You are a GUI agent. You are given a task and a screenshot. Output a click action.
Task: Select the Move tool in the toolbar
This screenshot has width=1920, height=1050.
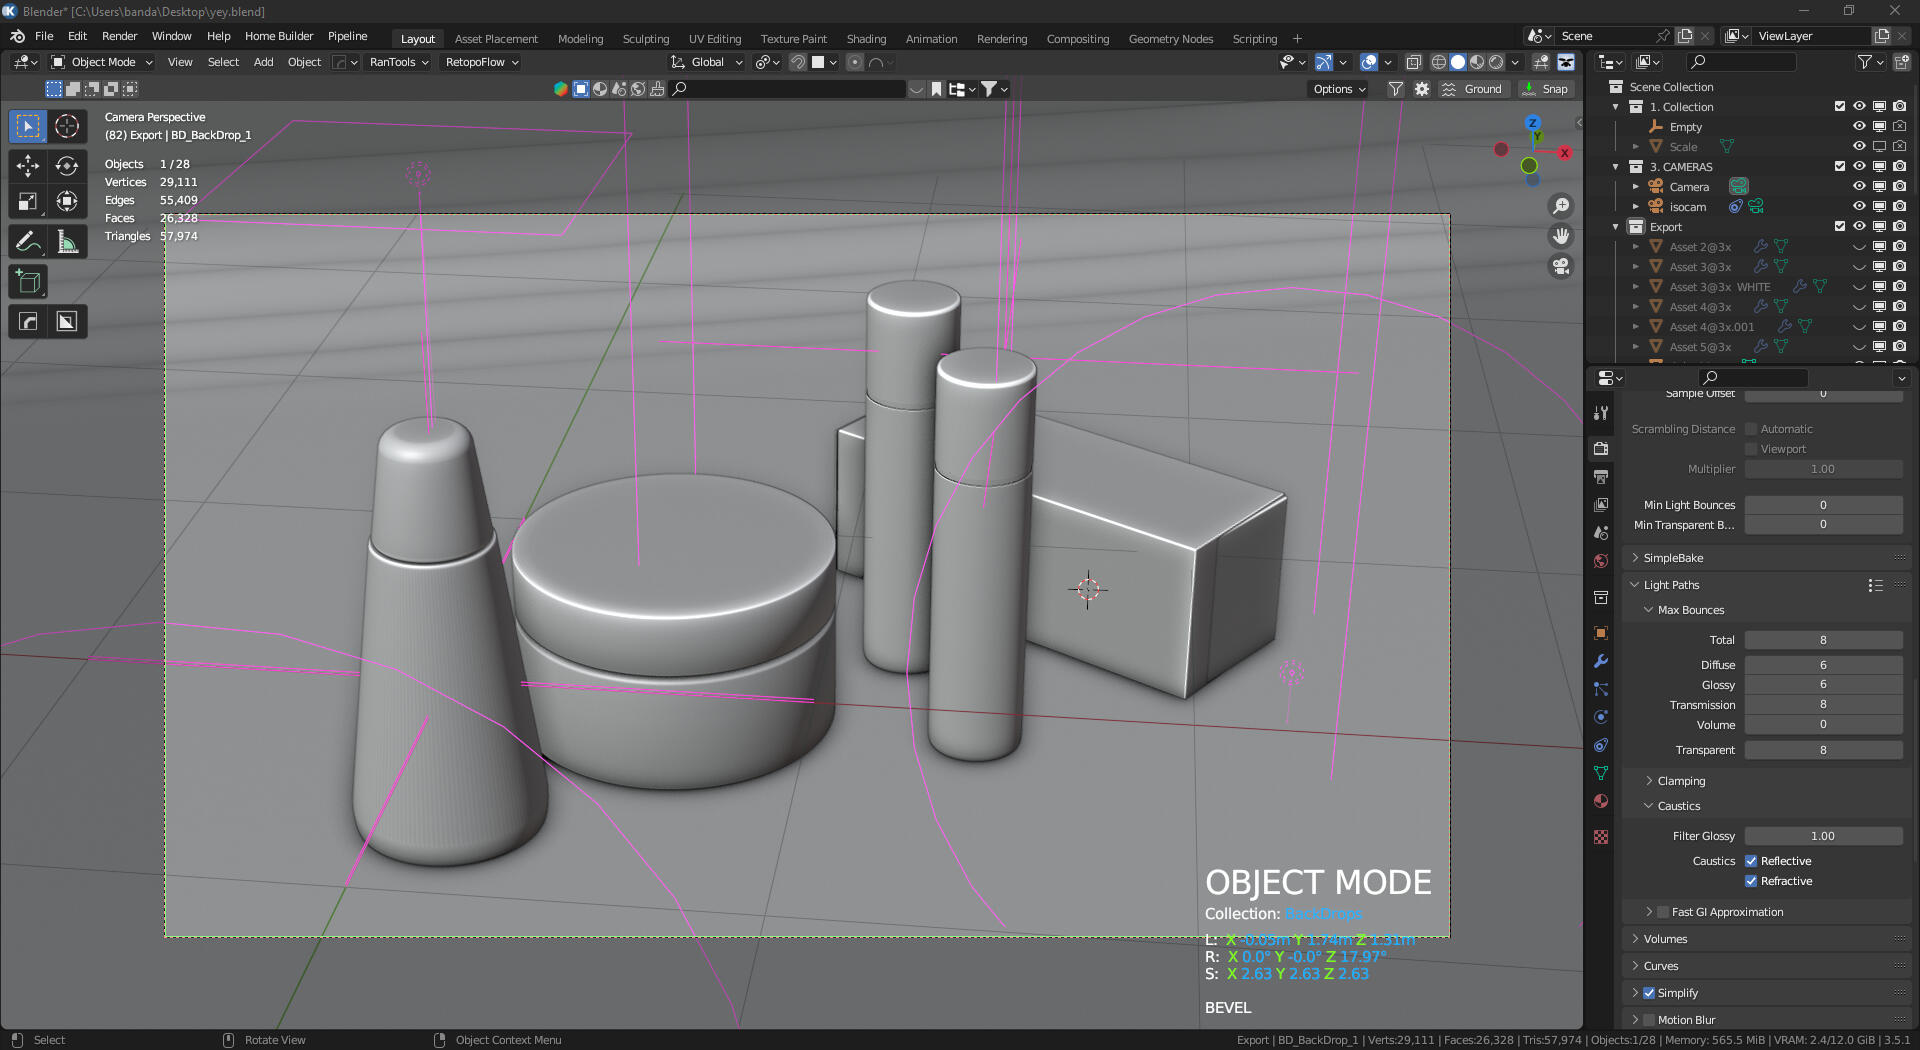[27, 167]
